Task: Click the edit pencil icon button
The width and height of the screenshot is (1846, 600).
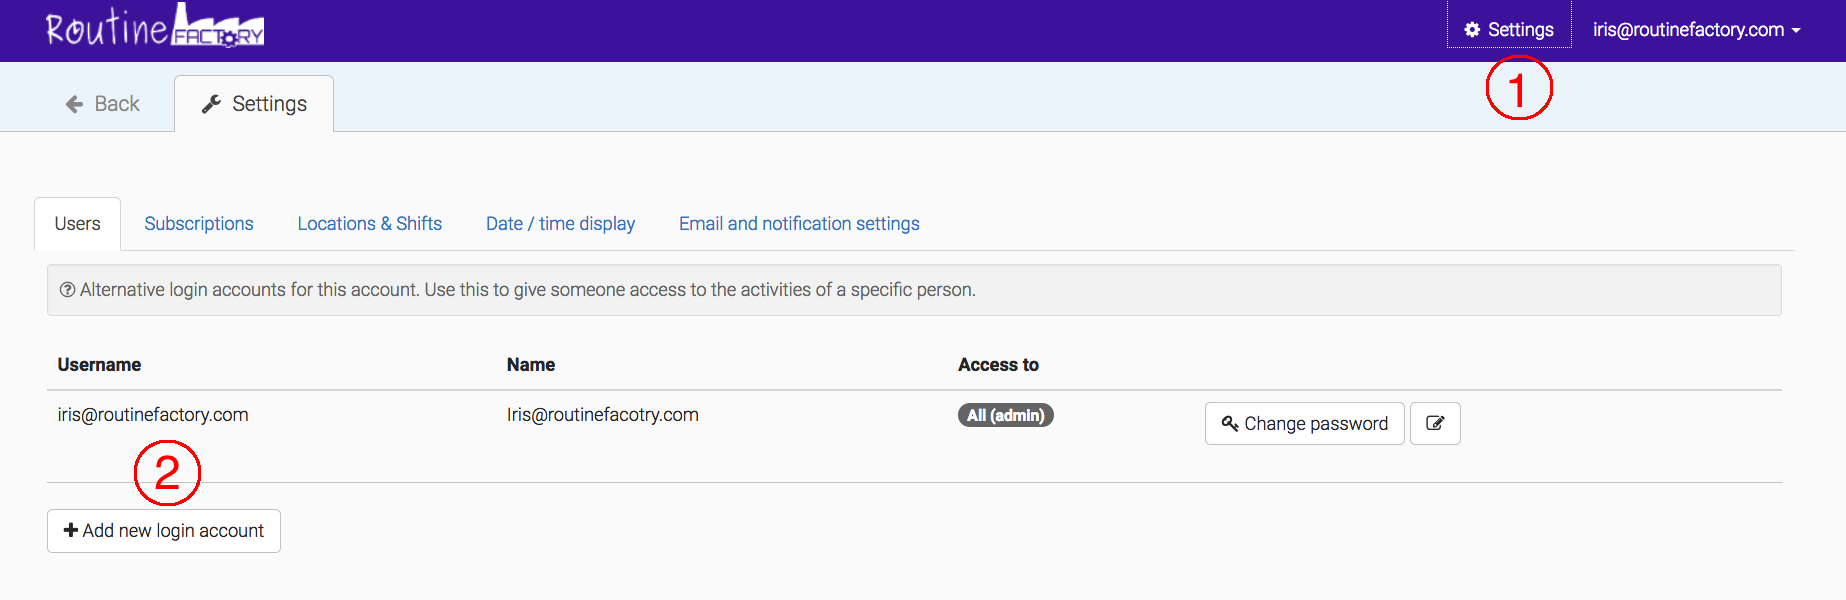Action: click(1434, 424)
